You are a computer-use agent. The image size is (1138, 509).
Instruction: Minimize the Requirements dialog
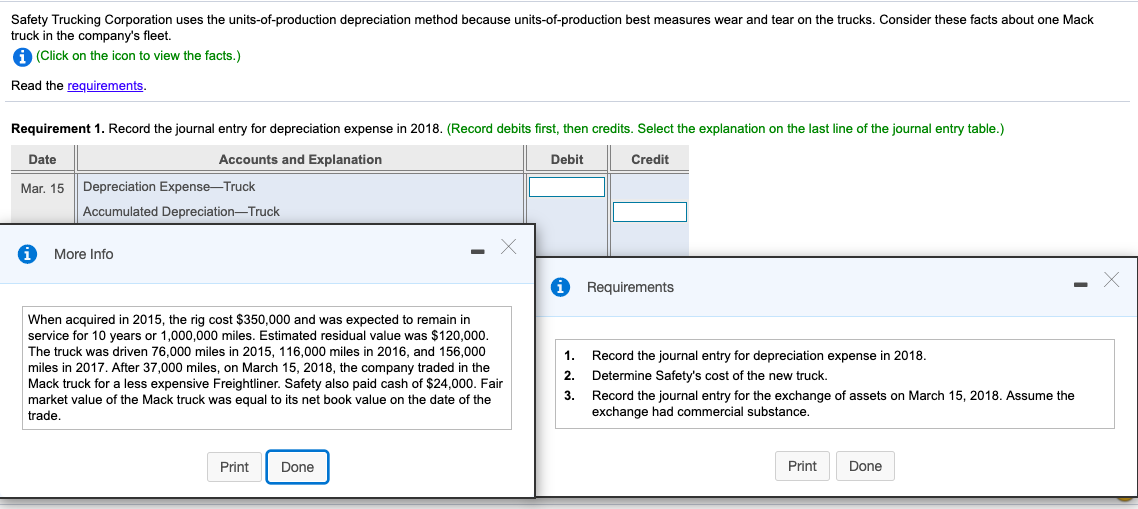point(1081,285)
